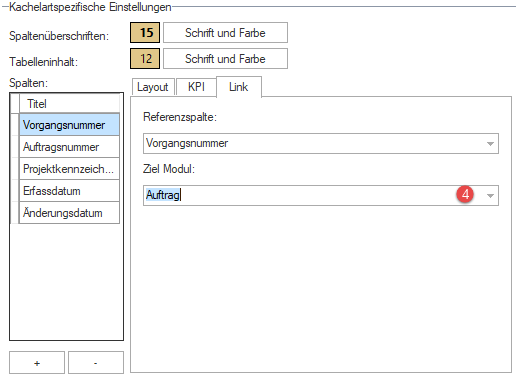The height and width of the screenshot is (379, 518).
Task: Switch to the Layout tab
Action: point(153,87)
